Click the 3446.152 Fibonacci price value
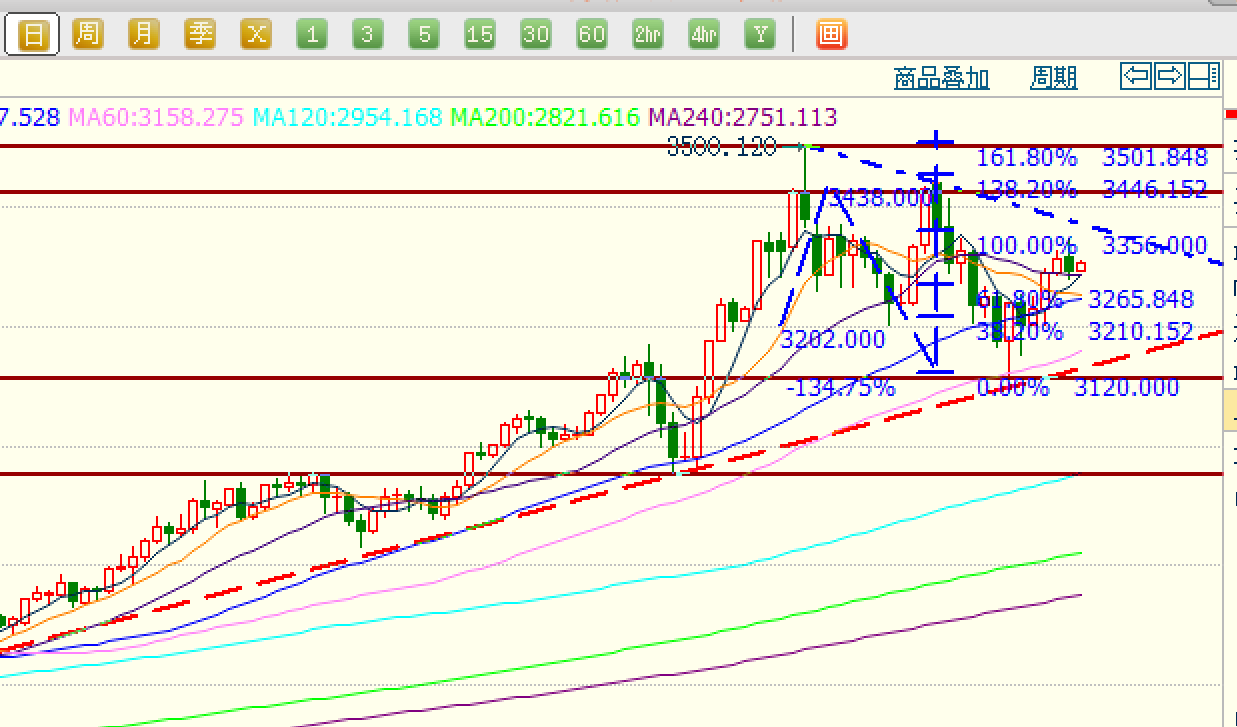 1155,189
